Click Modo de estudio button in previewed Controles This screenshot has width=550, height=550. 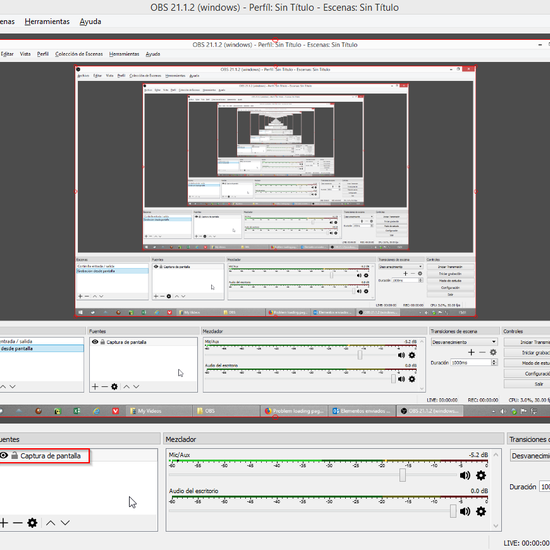coord(527,363)
